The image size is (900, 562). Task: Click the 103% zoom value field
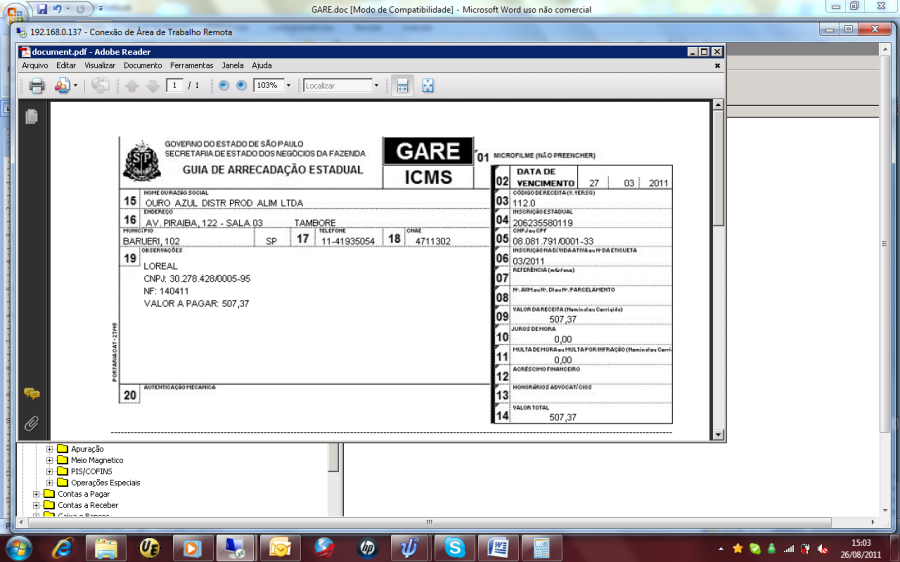pos(267,86)
